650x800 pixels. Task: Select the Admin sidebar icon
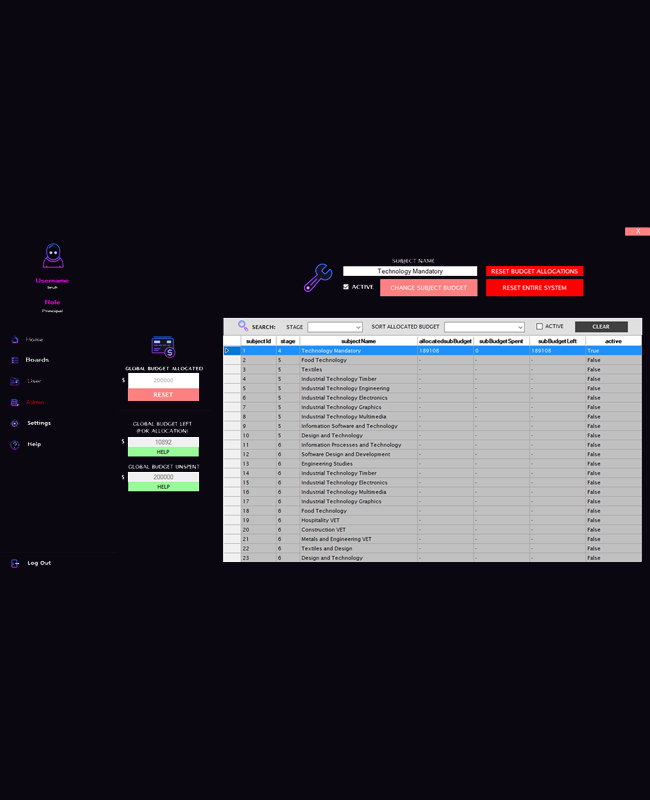pyautogui.click(x=15, y=402)
